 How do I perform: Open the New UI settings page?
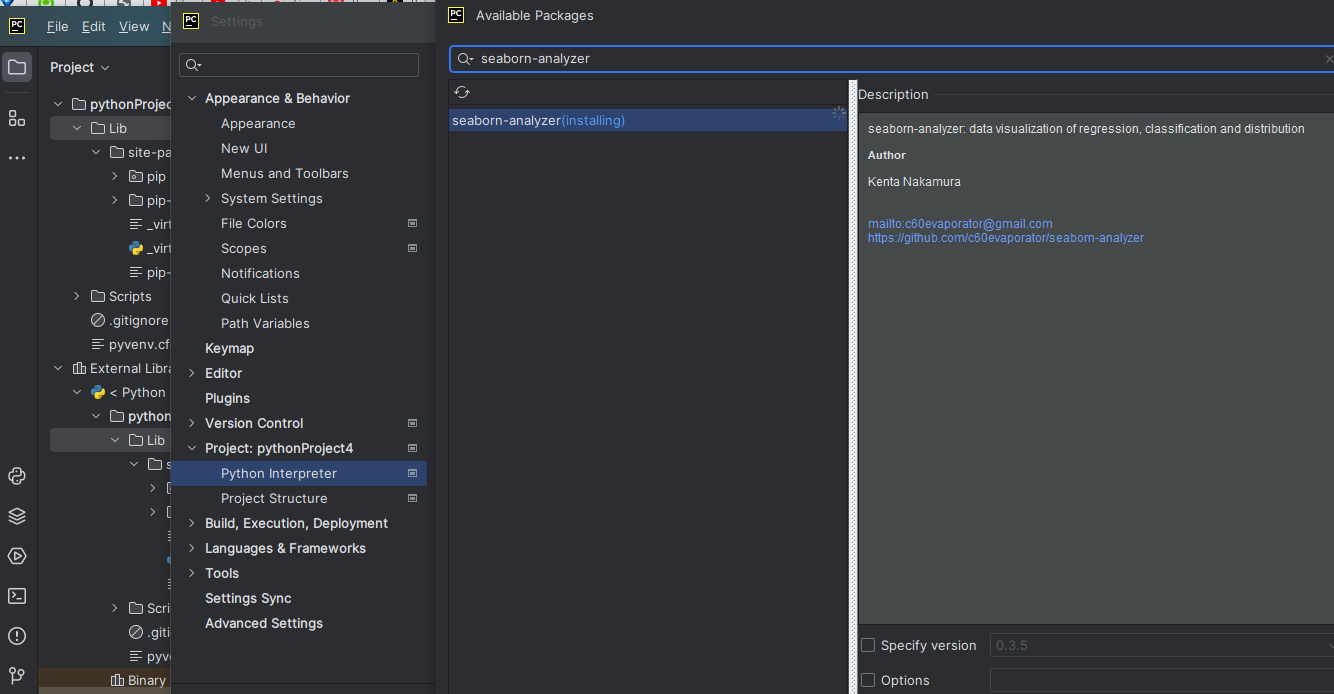coord(244,148)
